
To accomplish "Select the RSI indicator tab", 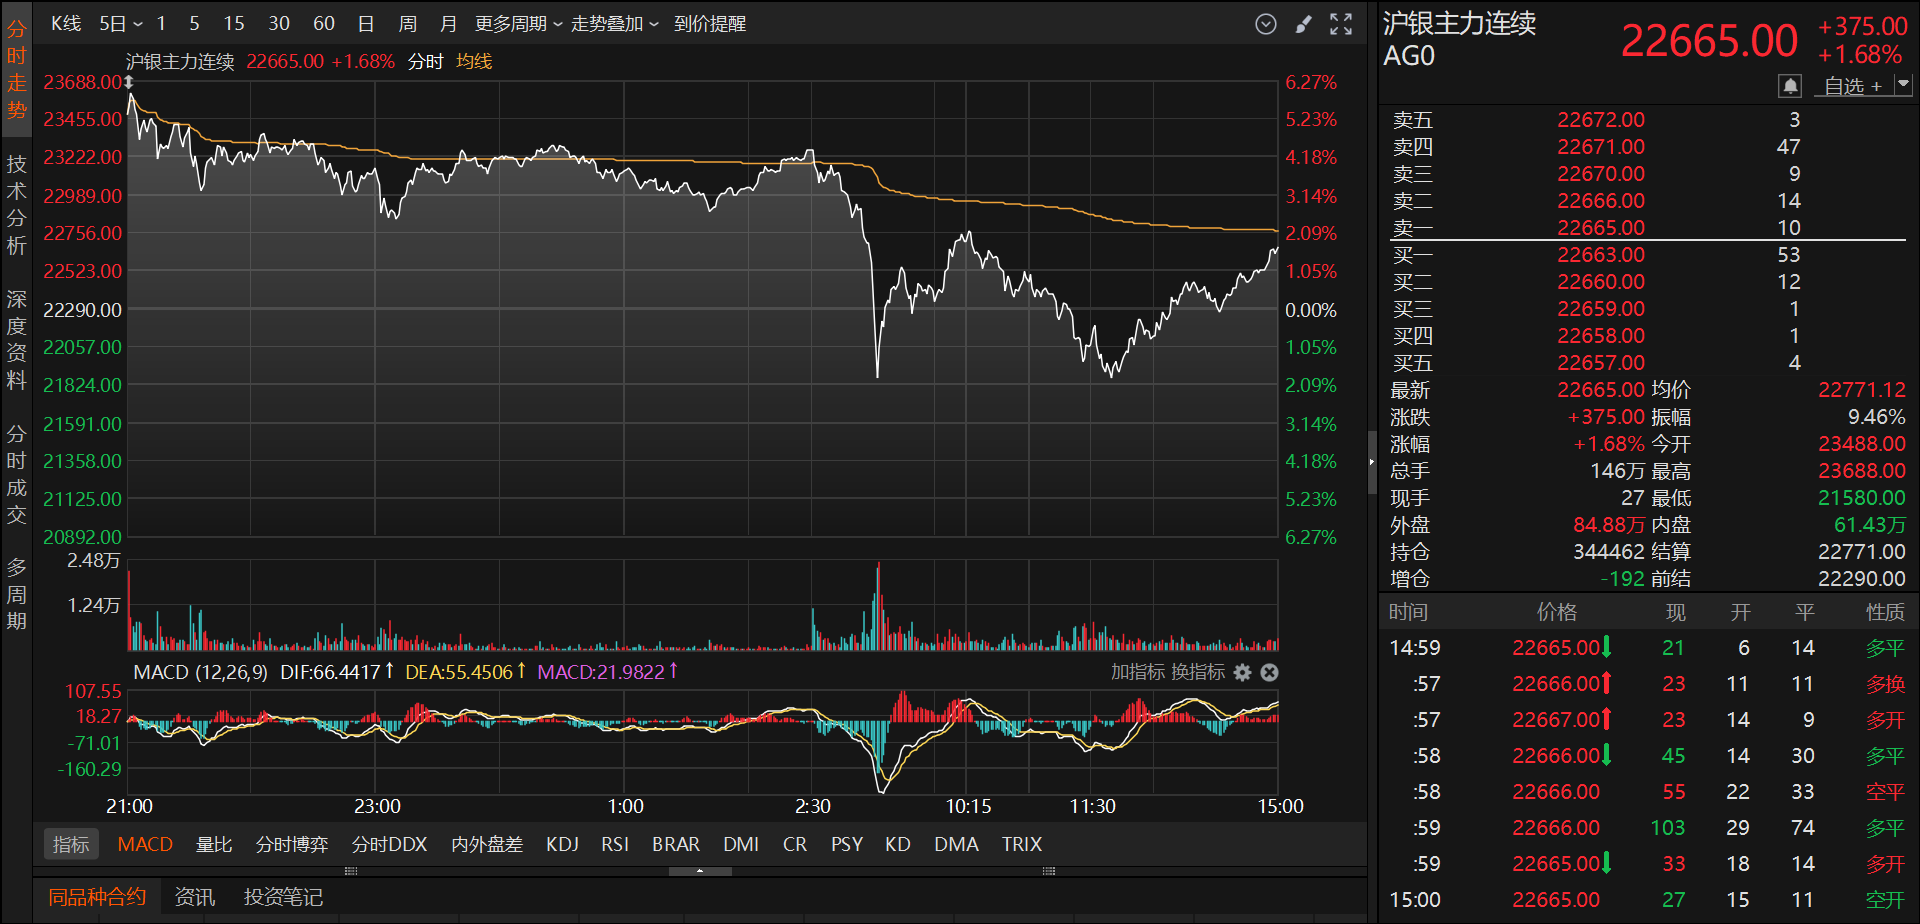I will click(615, 845).
